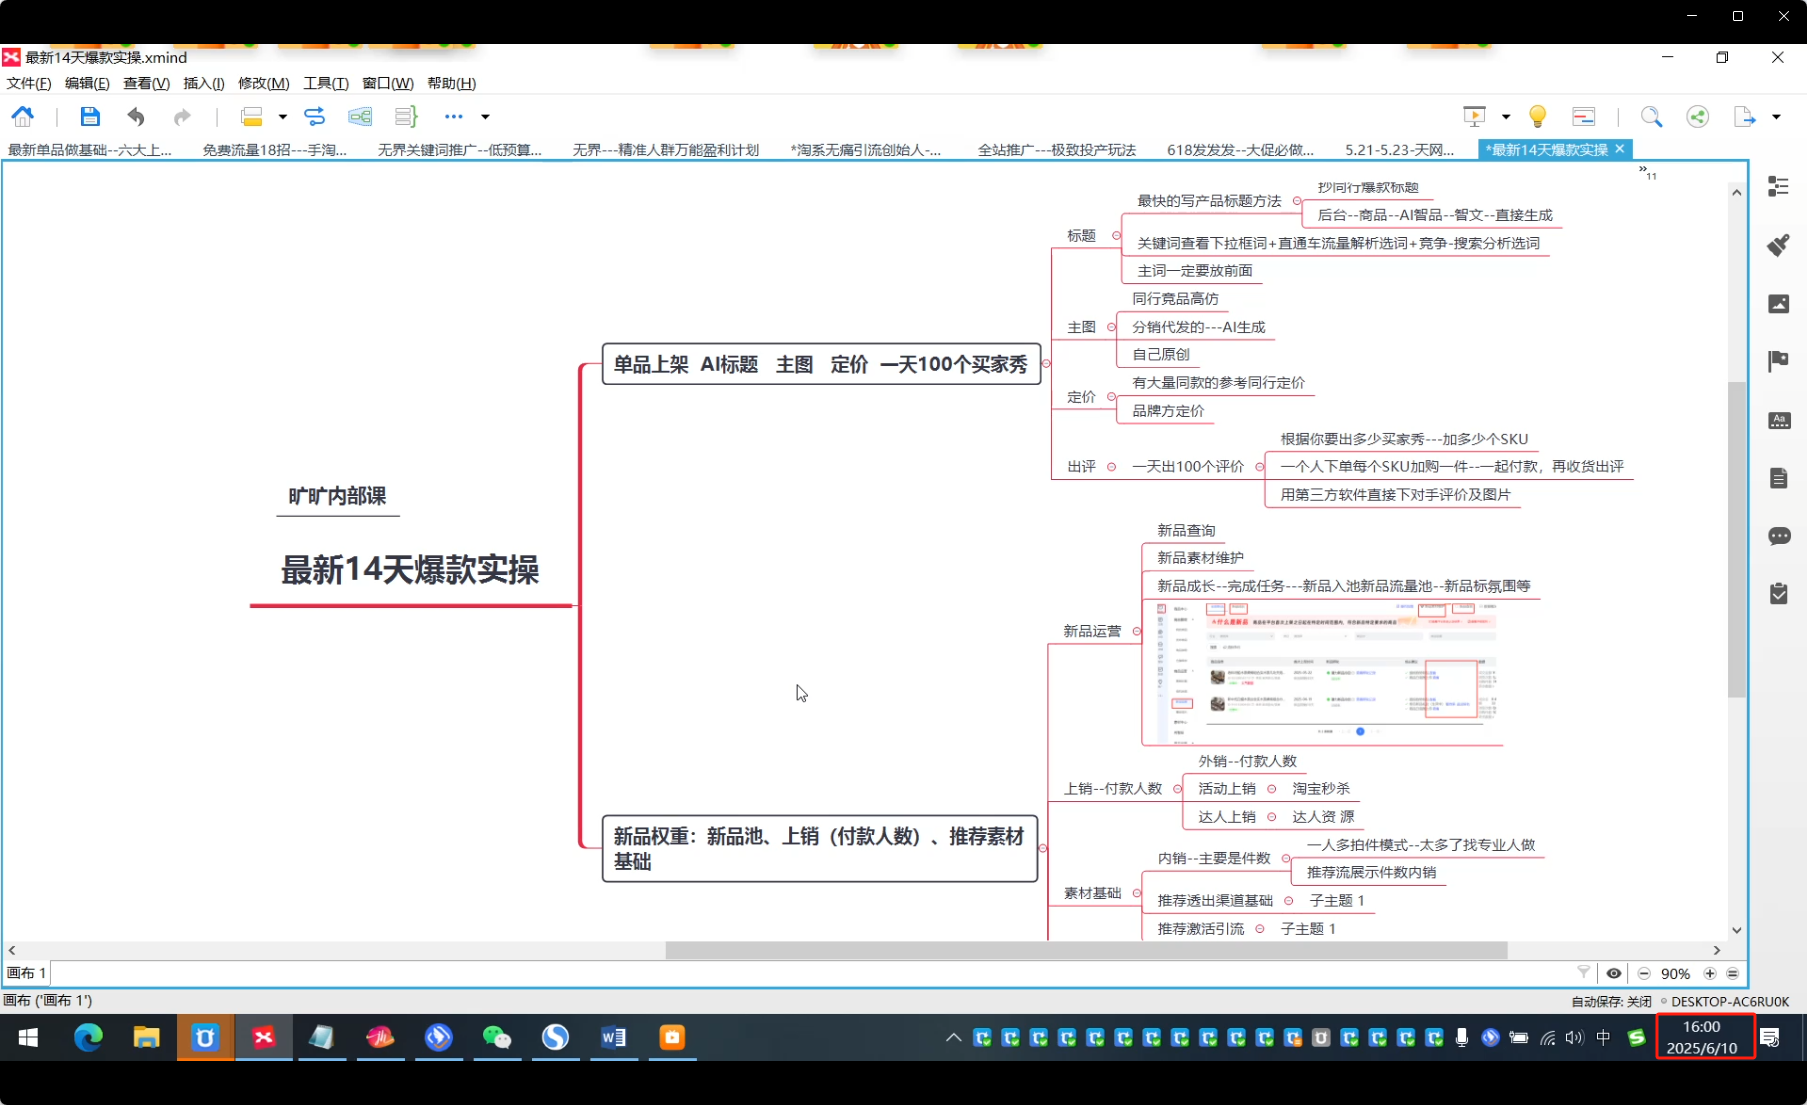The height and width of the screenshot is (1105, 1807).
Task: Switch to the 免费流量18招 tab
Action: [274, 150]
